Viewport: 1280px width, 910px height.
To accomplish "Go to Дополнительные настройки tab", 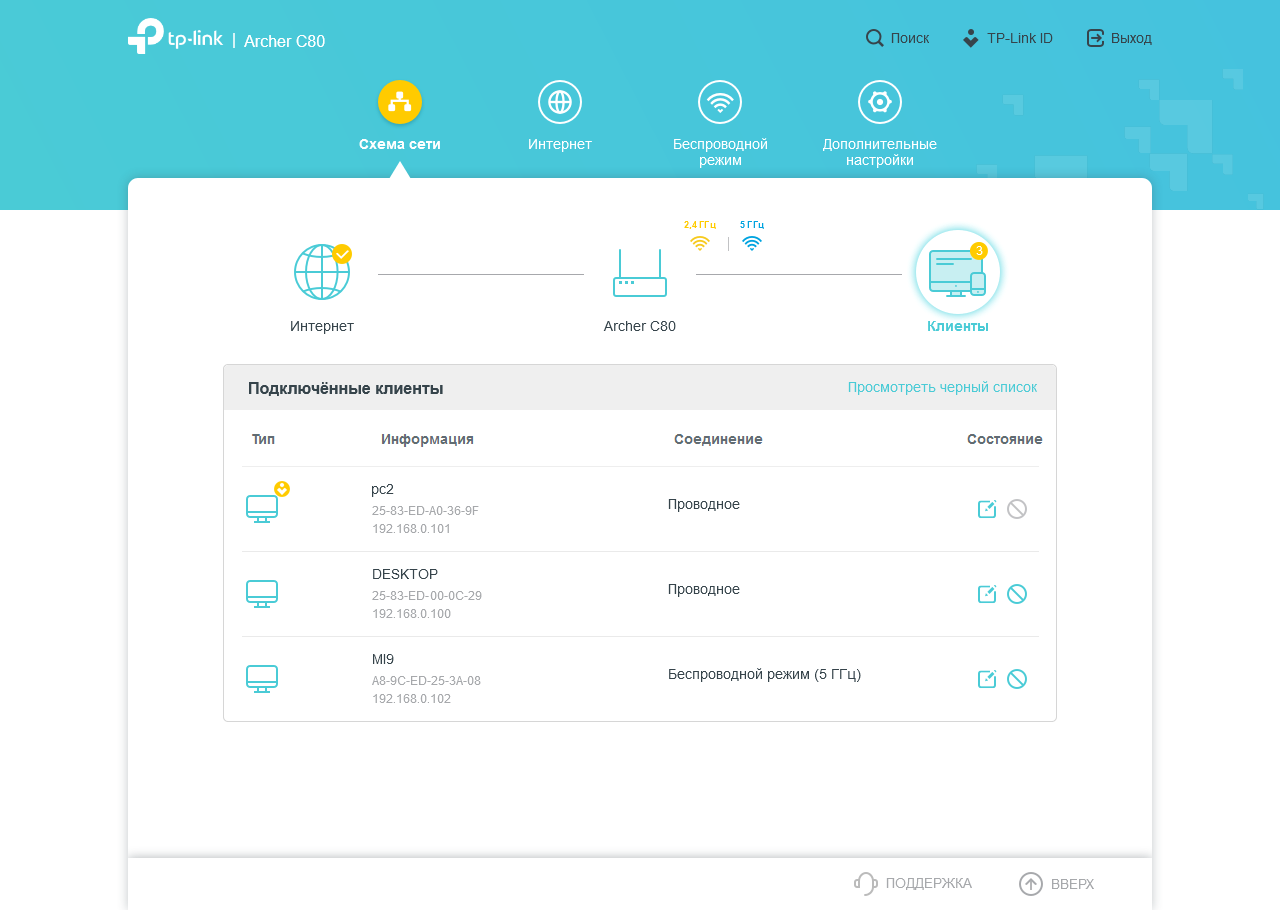I will coord(880,124).
